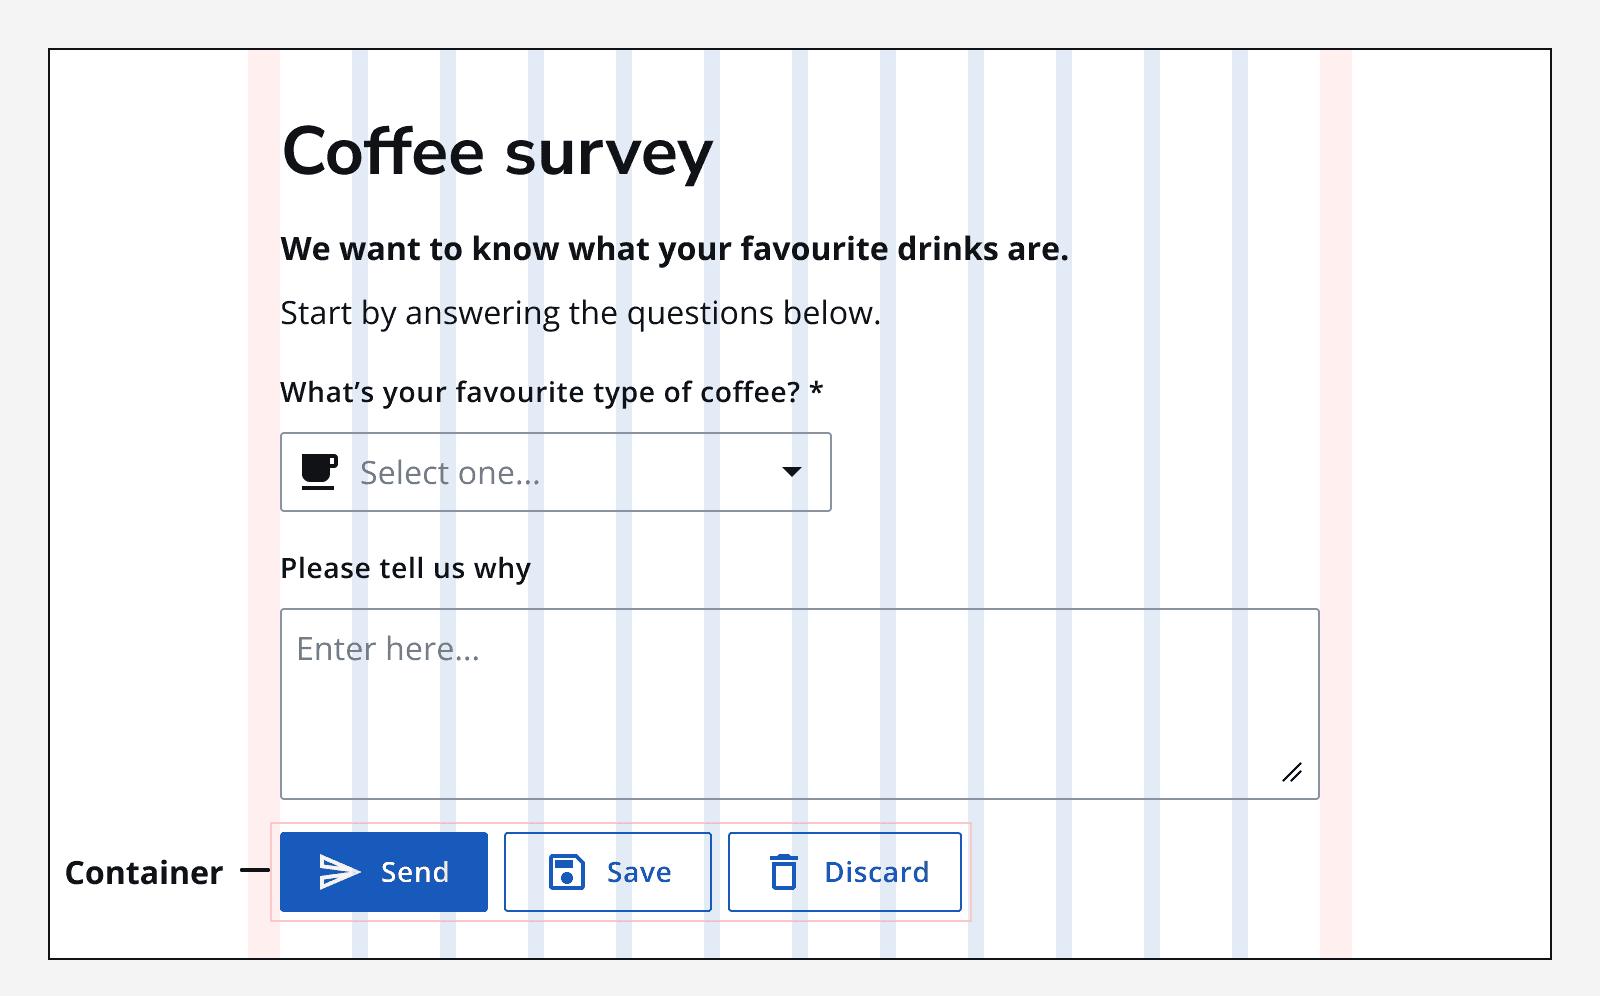Click the Save button
Screen dimensions: 1600x996
click(x=607, y=871)
